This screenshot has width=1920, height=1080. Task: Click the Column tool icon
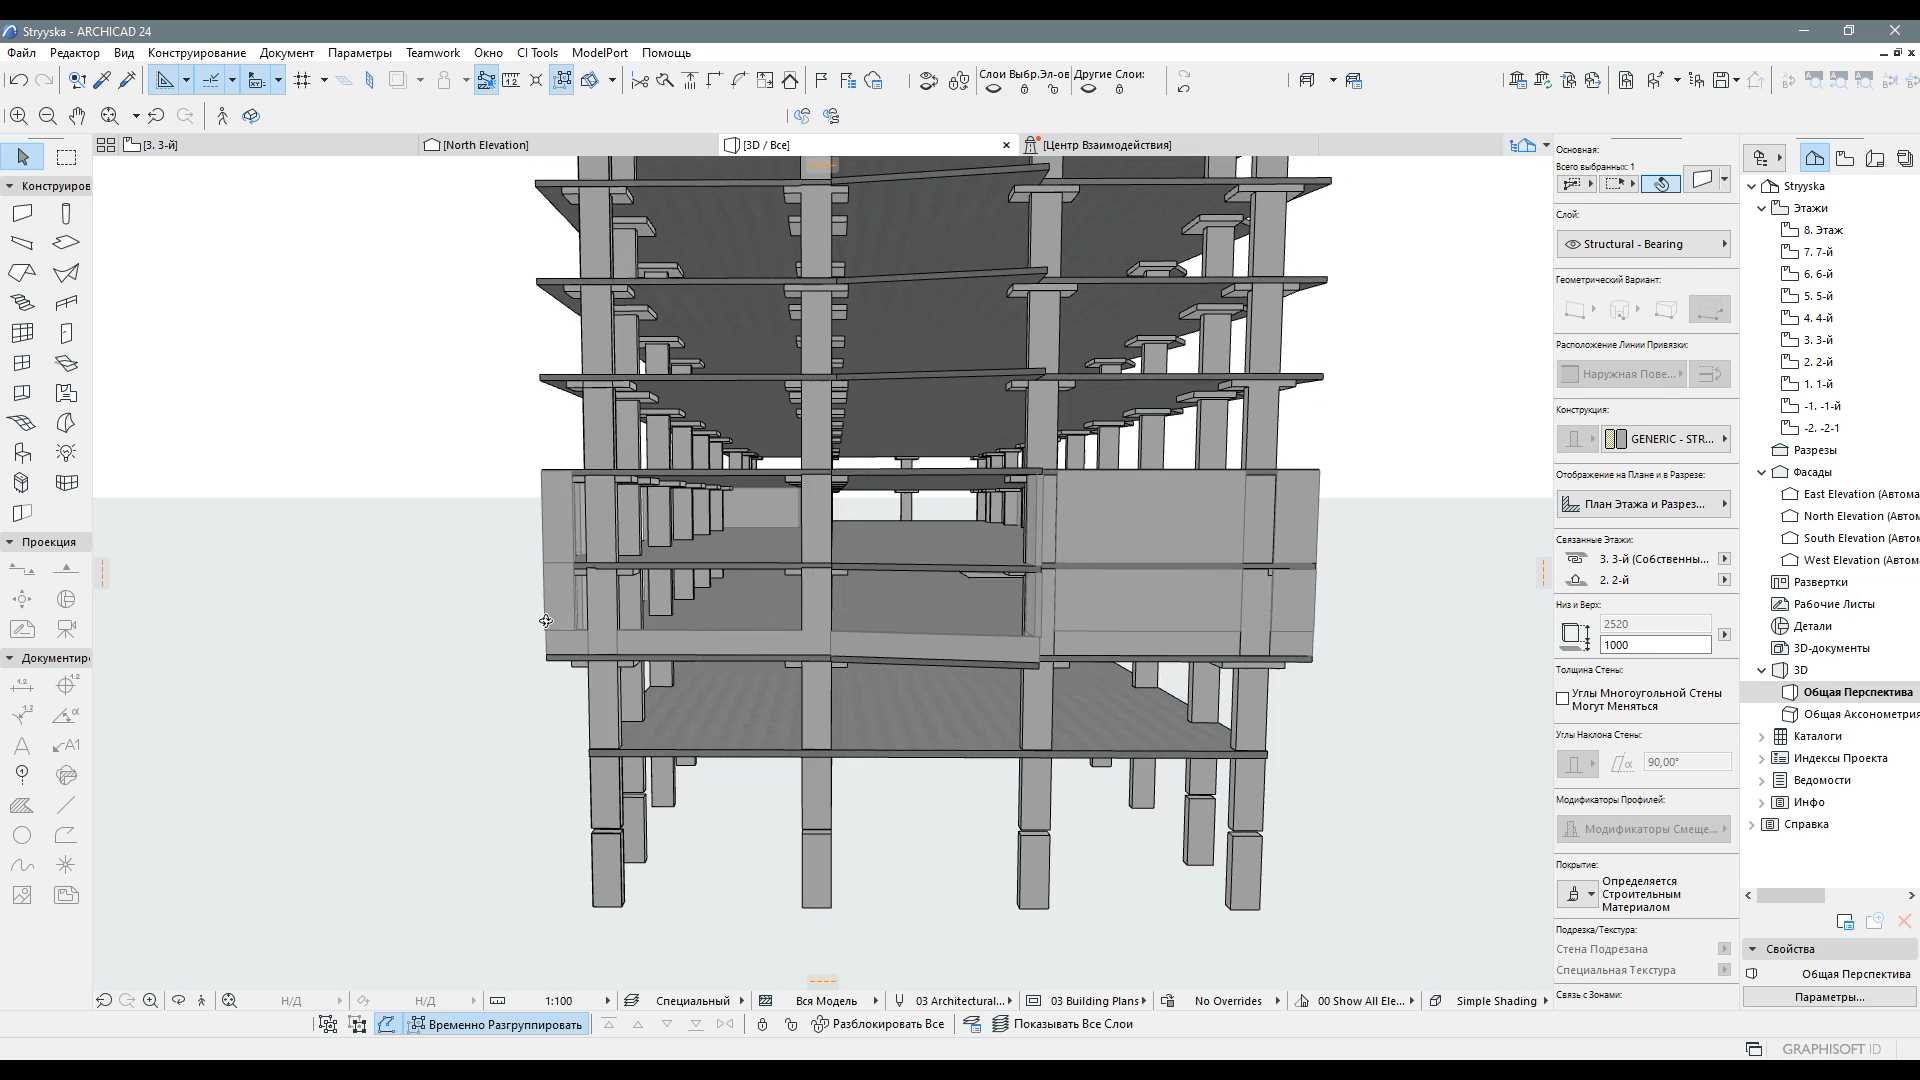click(66, 213)
